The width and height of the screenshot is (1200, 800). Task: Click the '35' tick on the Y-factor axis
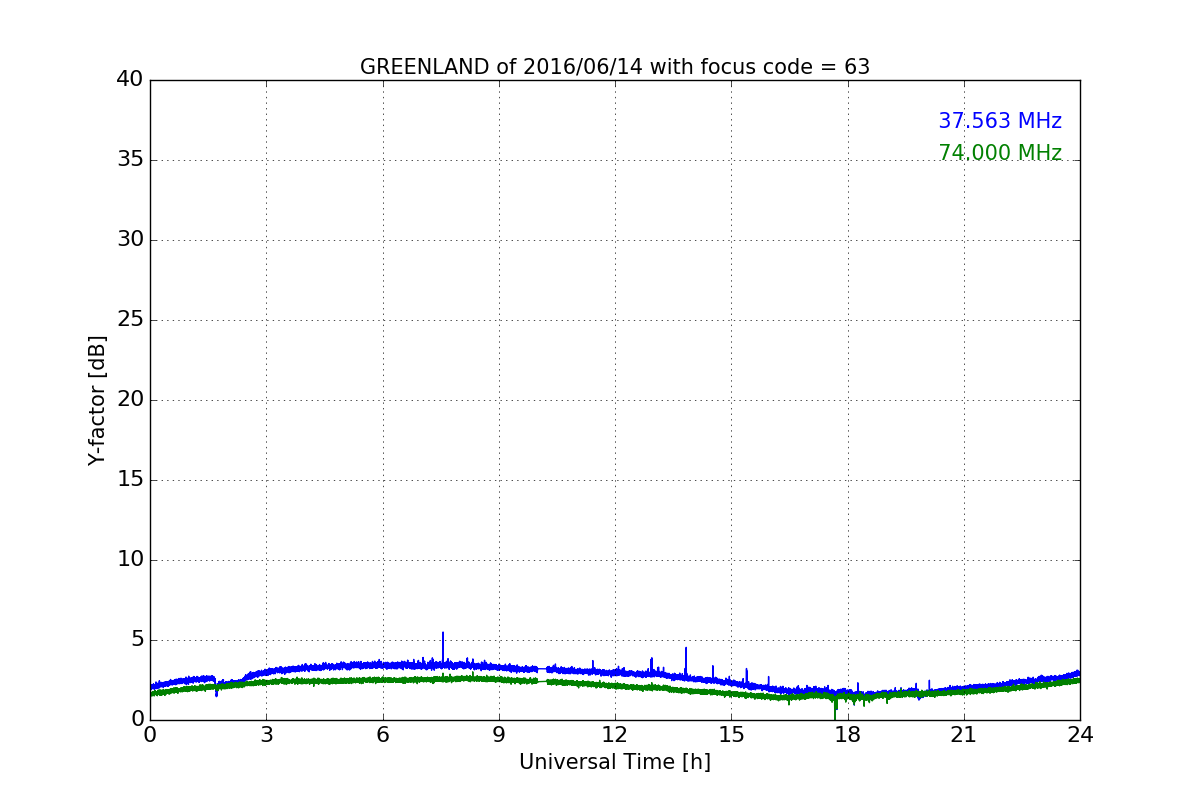coord(131,159)
